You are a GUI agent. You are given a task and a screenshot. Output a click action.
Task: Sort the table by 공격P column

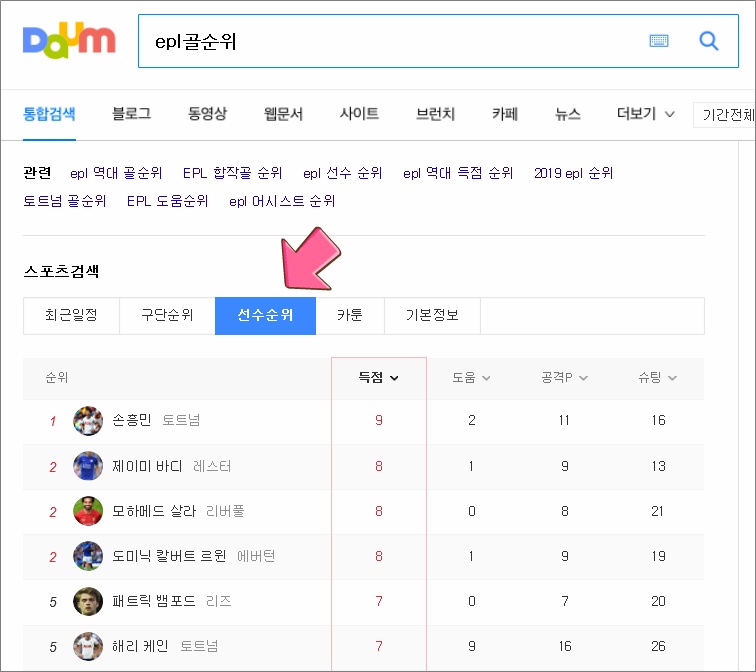564,377
